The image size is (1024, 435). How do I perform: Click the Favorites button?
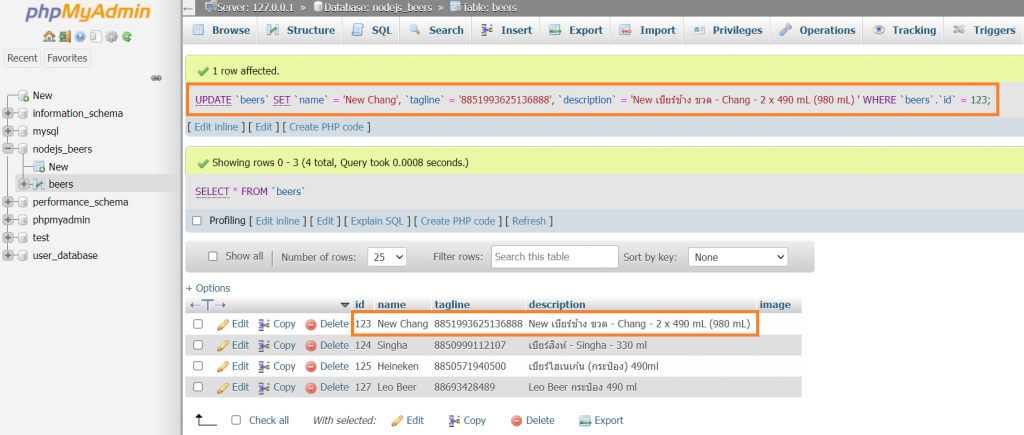67,58
